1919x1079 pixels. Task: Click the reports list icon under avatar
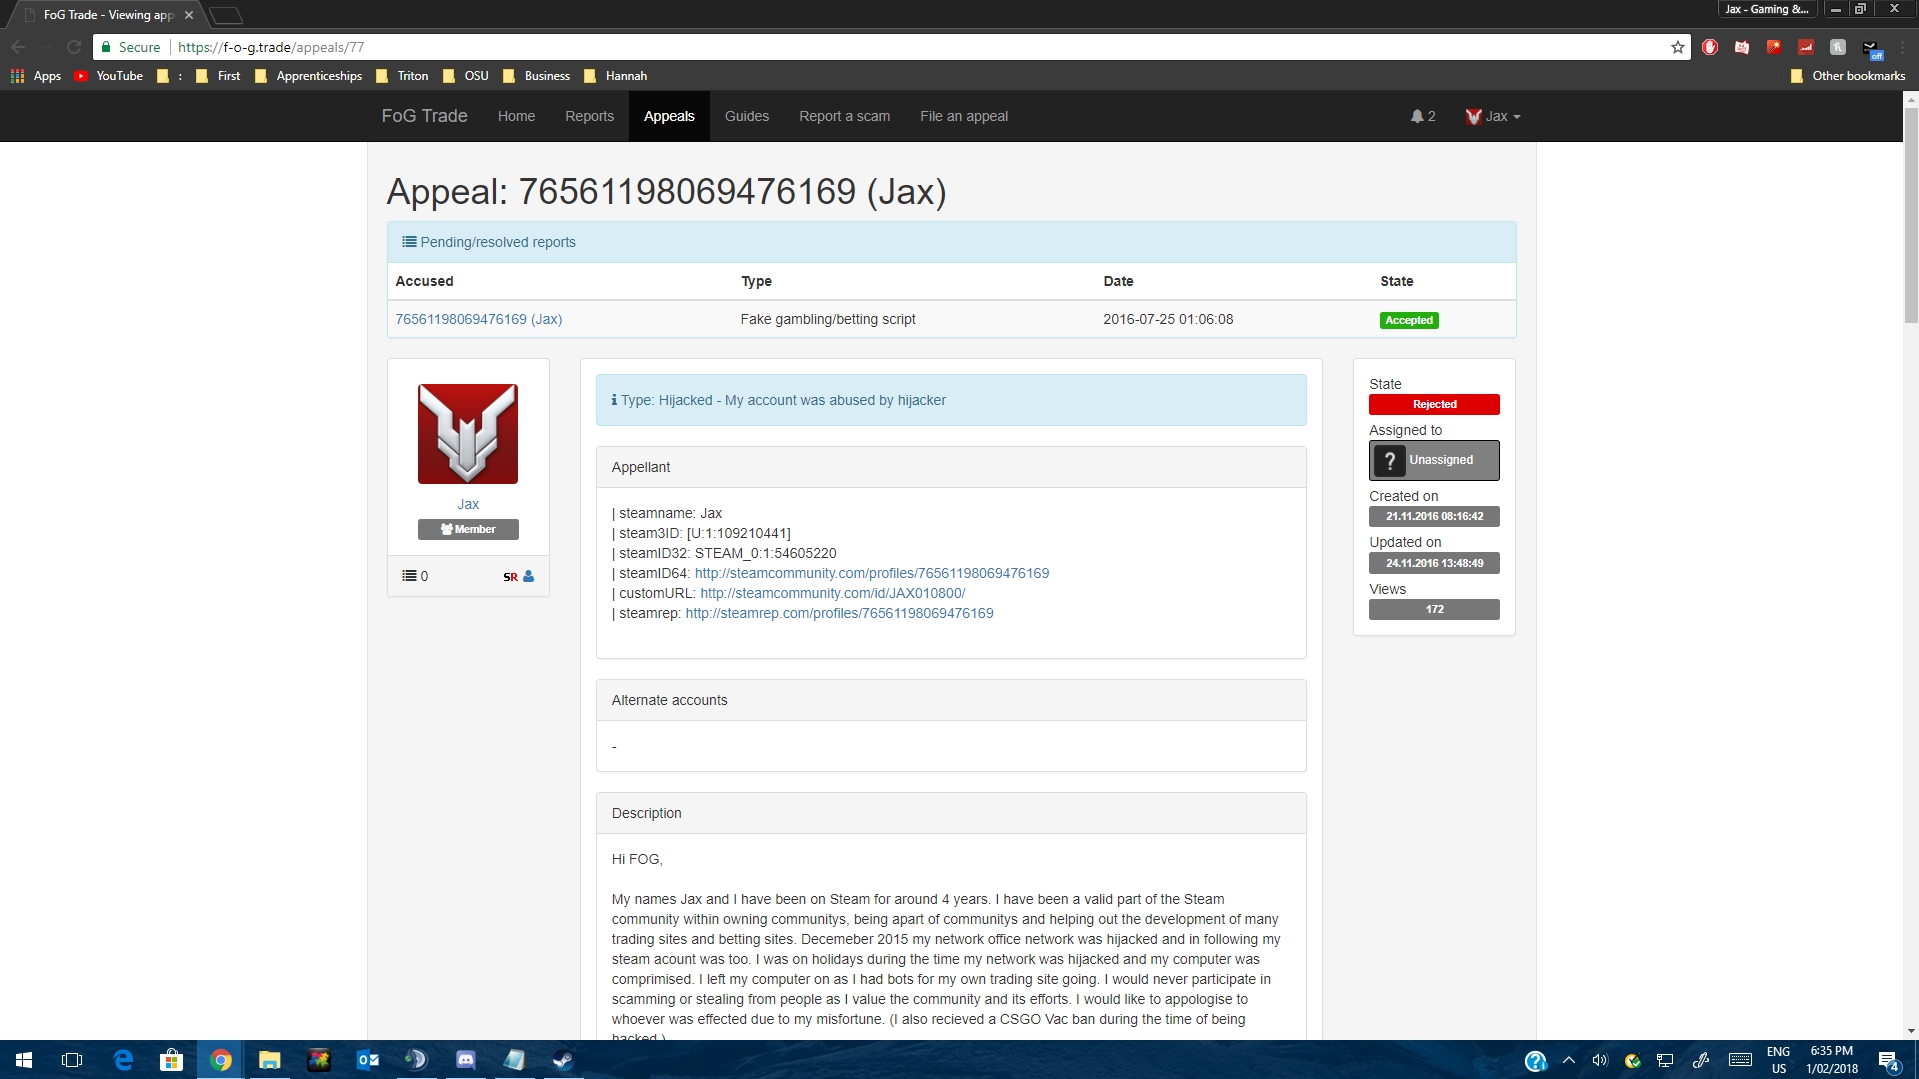409,576
